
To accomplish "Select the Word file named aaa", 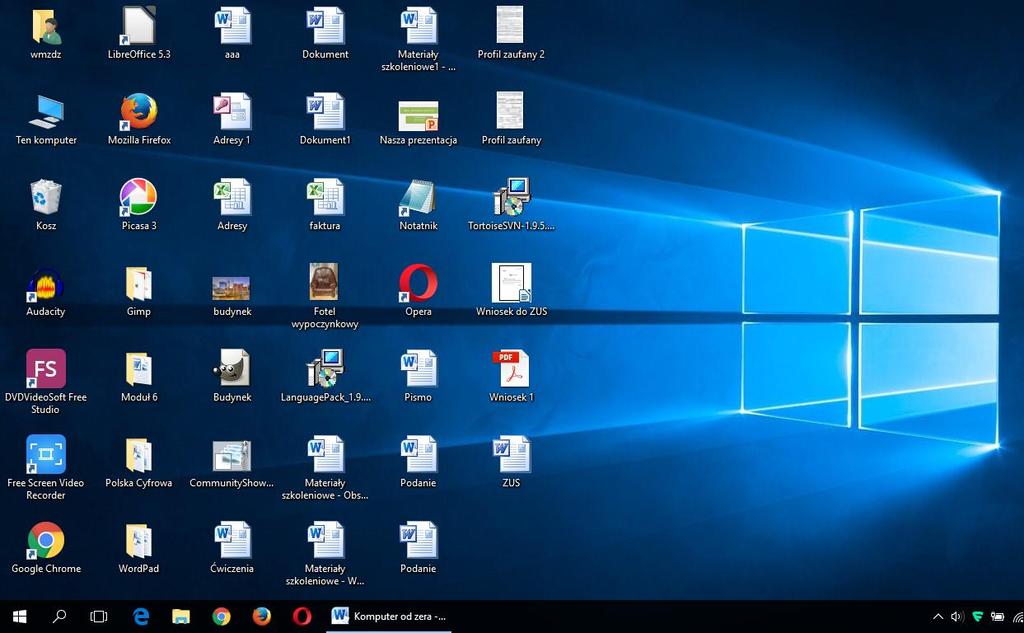I will (232, 26).
